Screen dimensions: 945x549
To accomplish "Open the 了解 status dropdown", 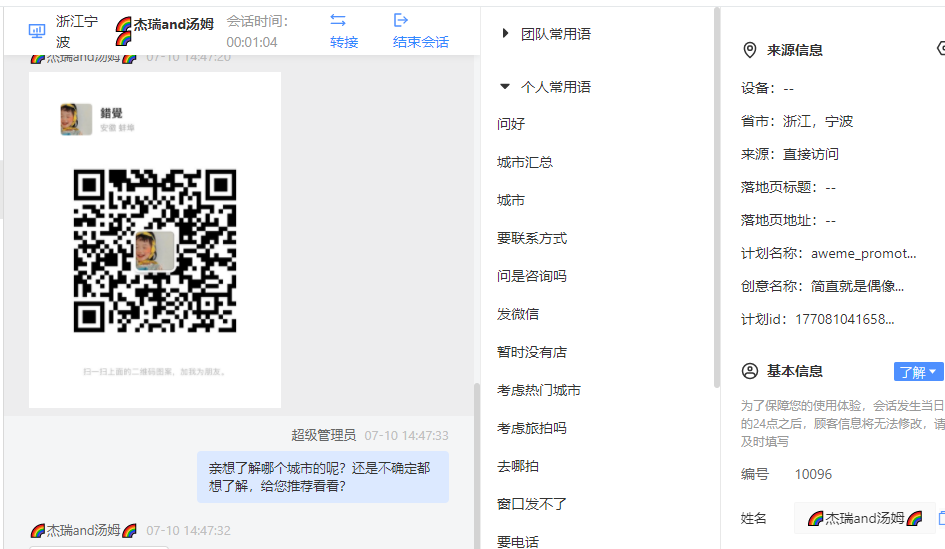I will (x=918, y=372).
